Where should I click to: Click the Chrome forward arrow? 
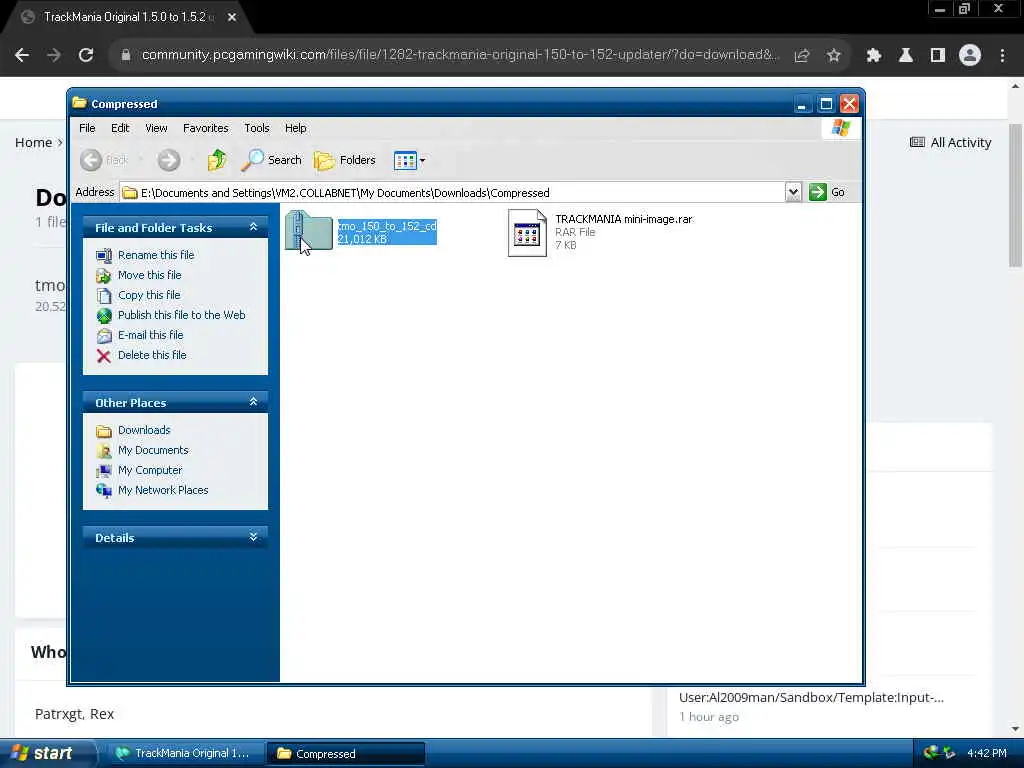tap(54, 56)
